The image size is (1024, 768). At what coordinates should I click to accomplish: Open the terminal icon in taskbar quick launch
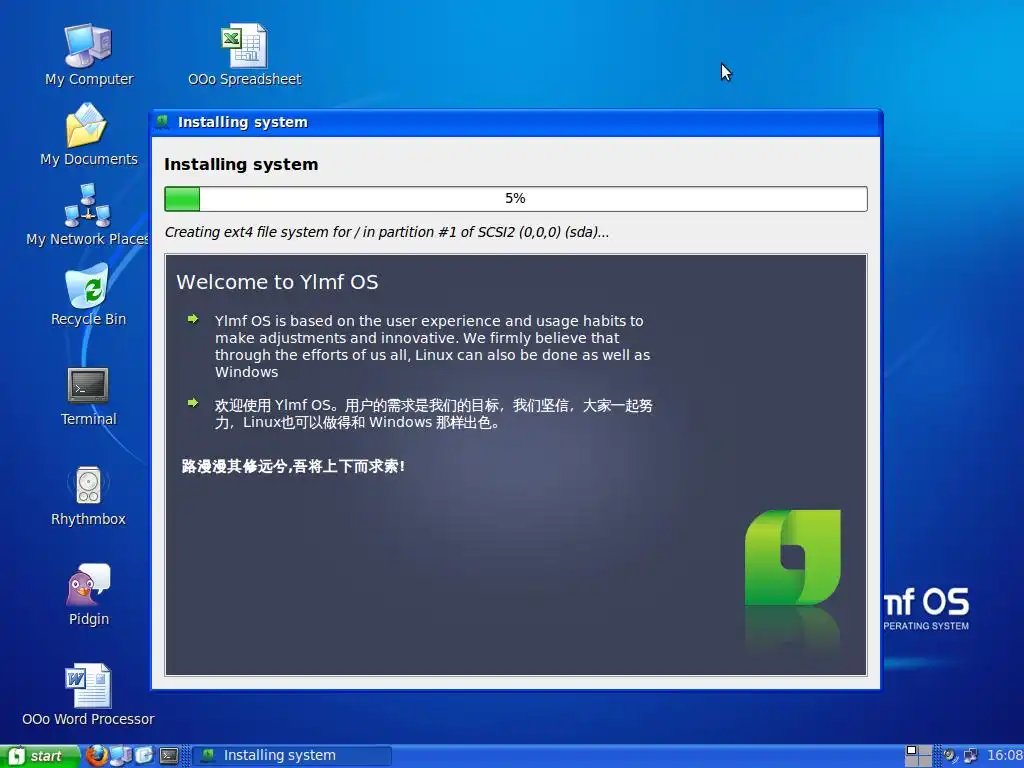[169, 756]
